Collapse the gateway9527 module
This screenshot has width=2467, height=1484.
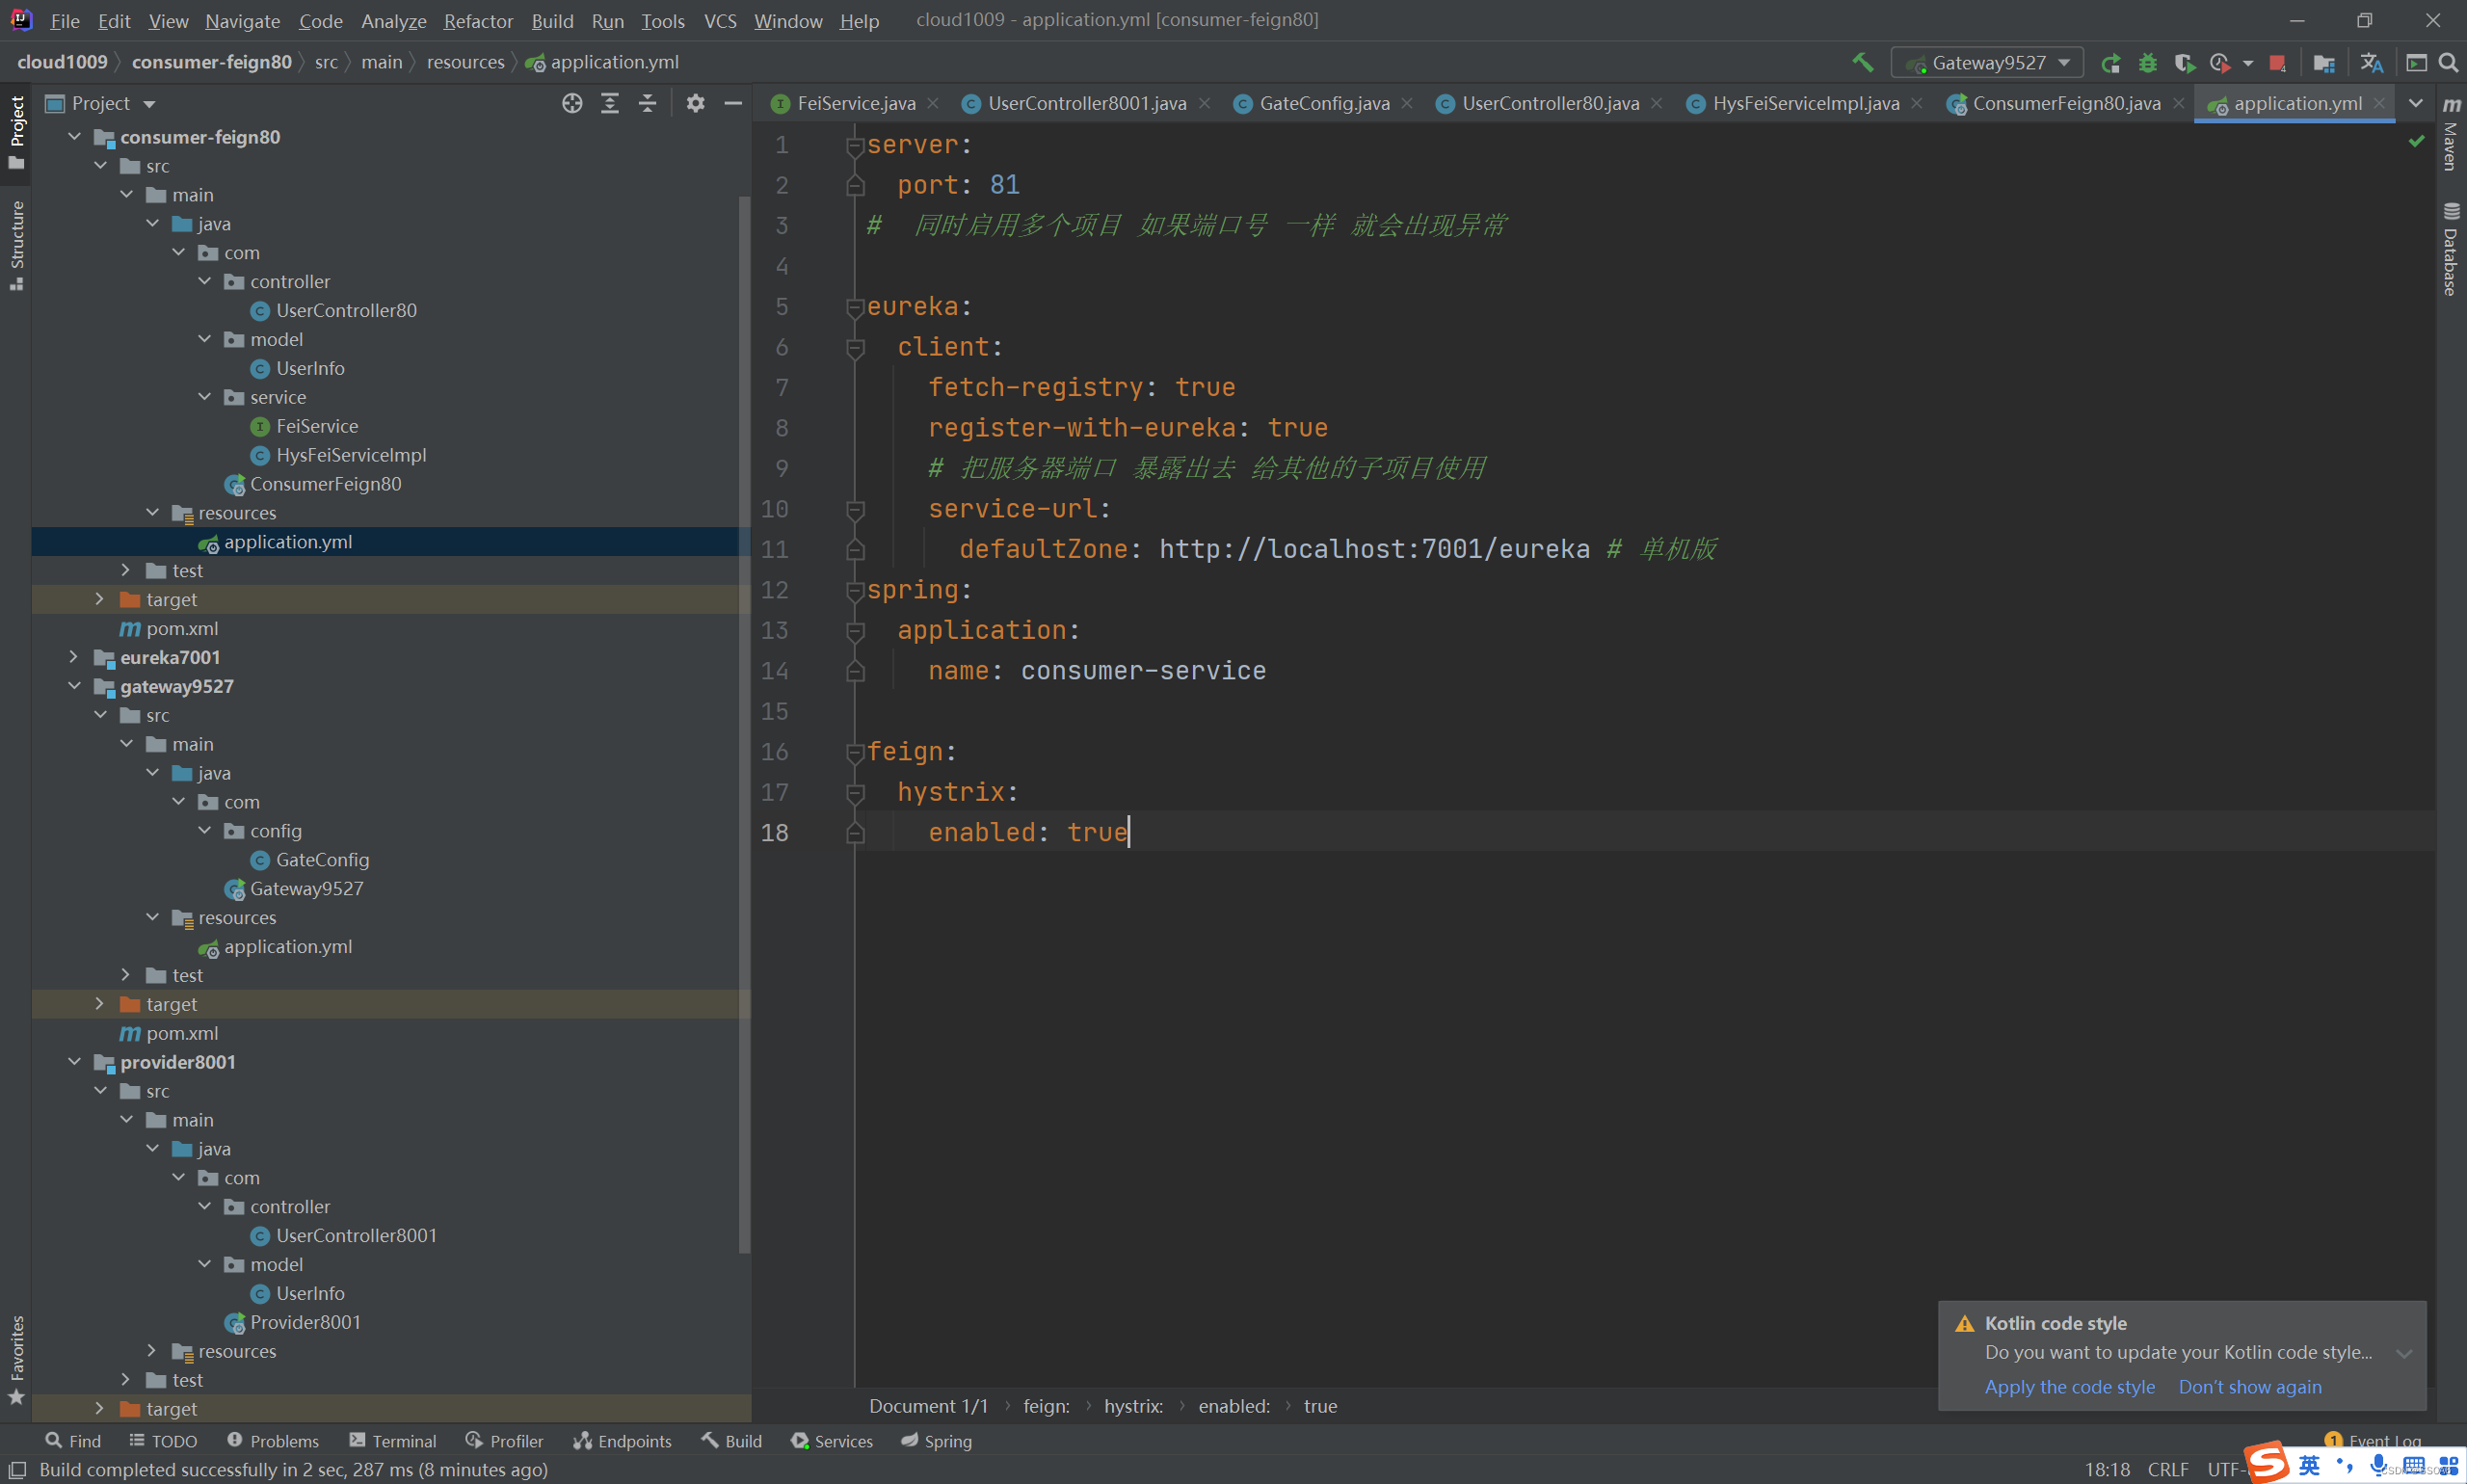(75, 686)
